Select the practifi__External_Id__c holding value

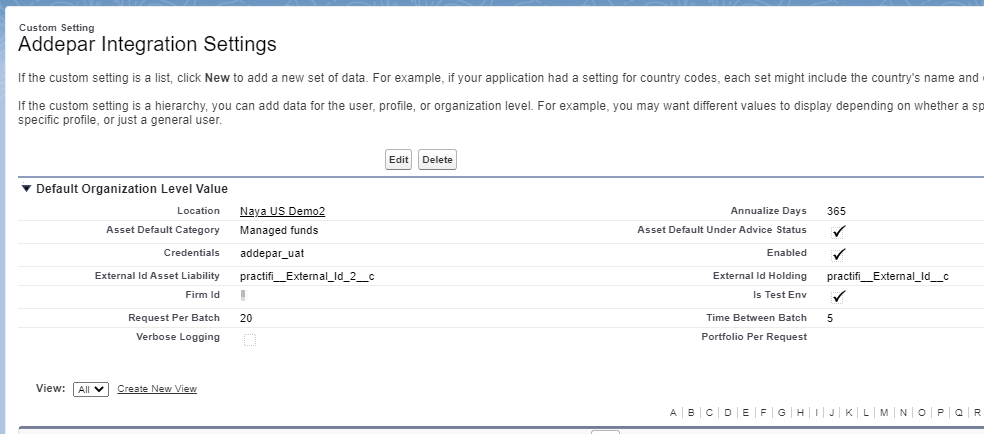(887, 276)
